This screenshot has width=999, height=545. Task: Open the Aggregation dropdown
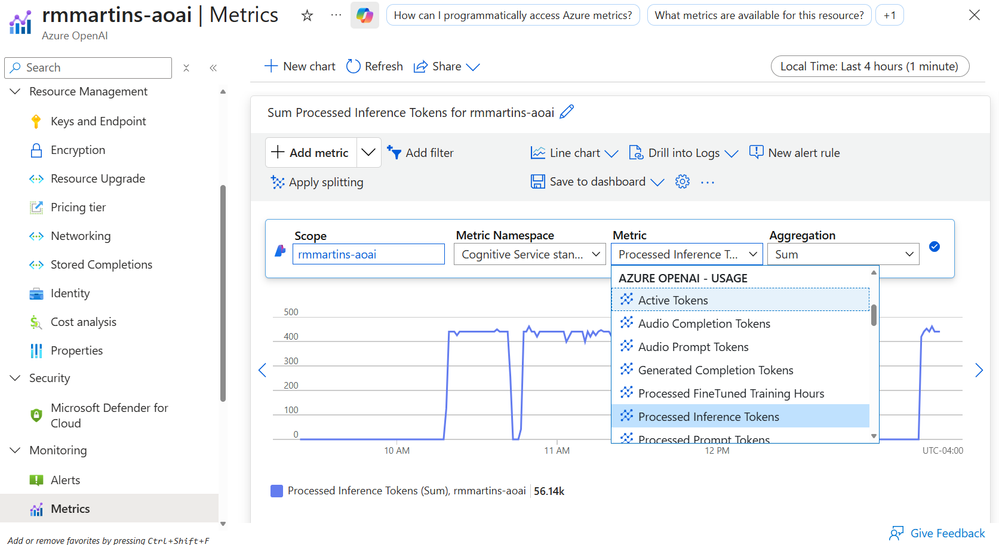[844, 254]
